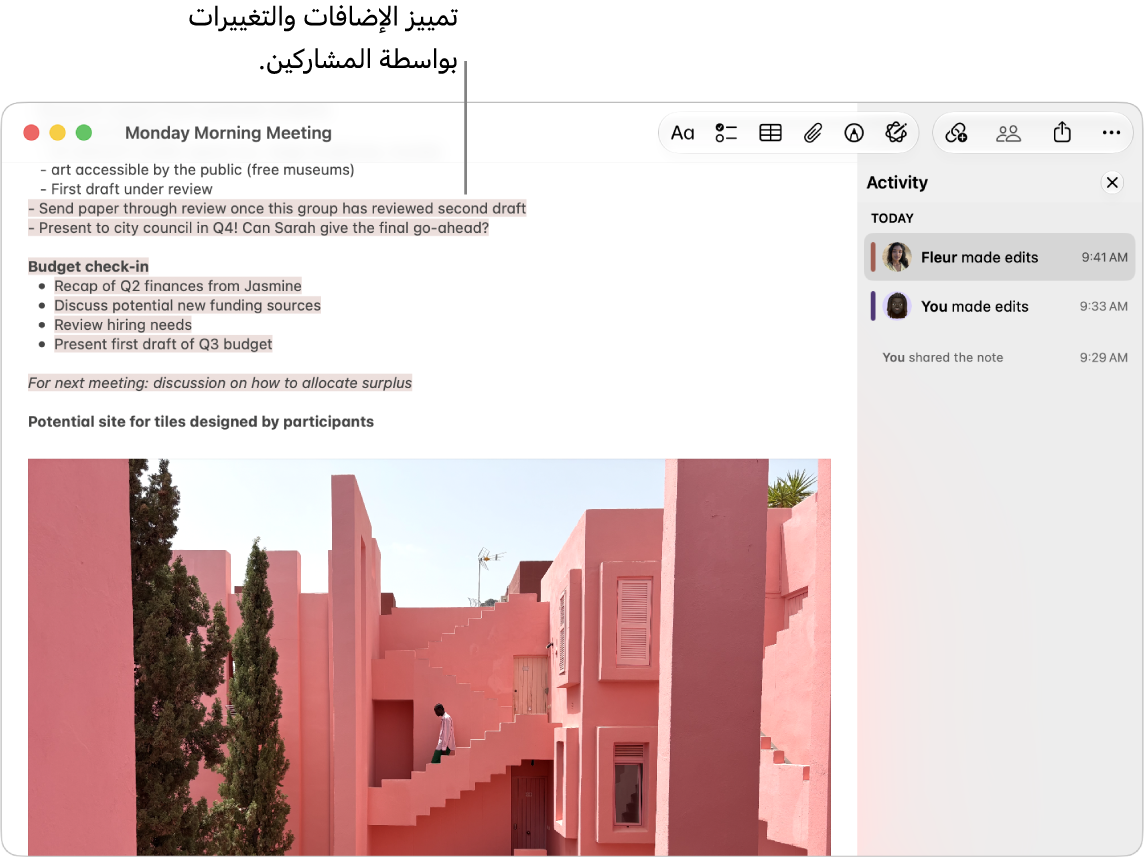Click the 'Budget check-in' heading
Screen dimensions: 1144x859
click(88, 266)
